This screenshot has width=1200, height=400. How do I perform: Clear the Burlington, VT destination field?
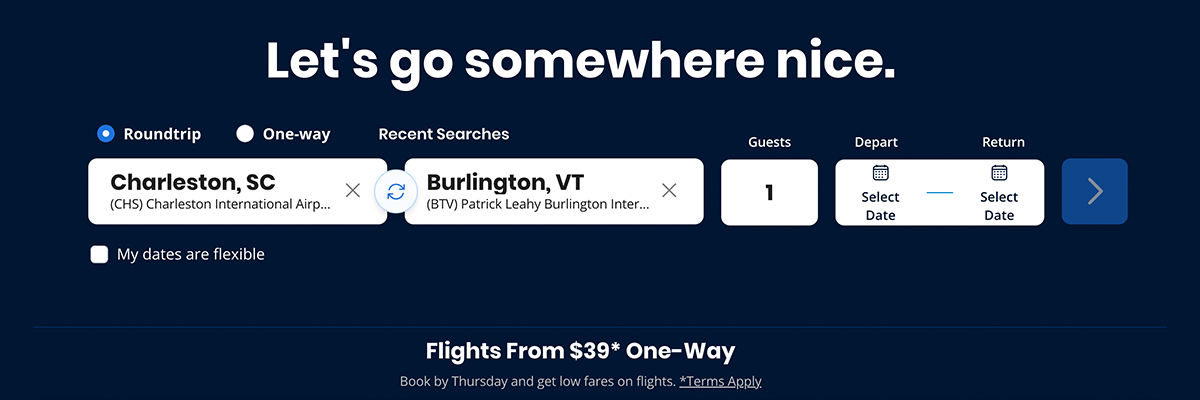tap(669, 191)
